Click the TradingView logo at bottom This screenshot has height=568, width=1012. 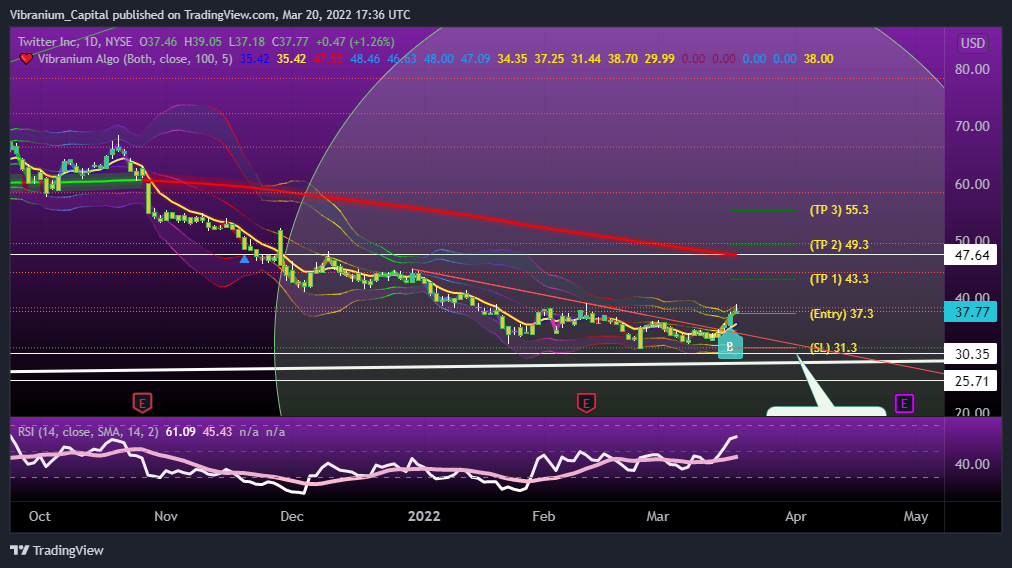click(57, 551)
